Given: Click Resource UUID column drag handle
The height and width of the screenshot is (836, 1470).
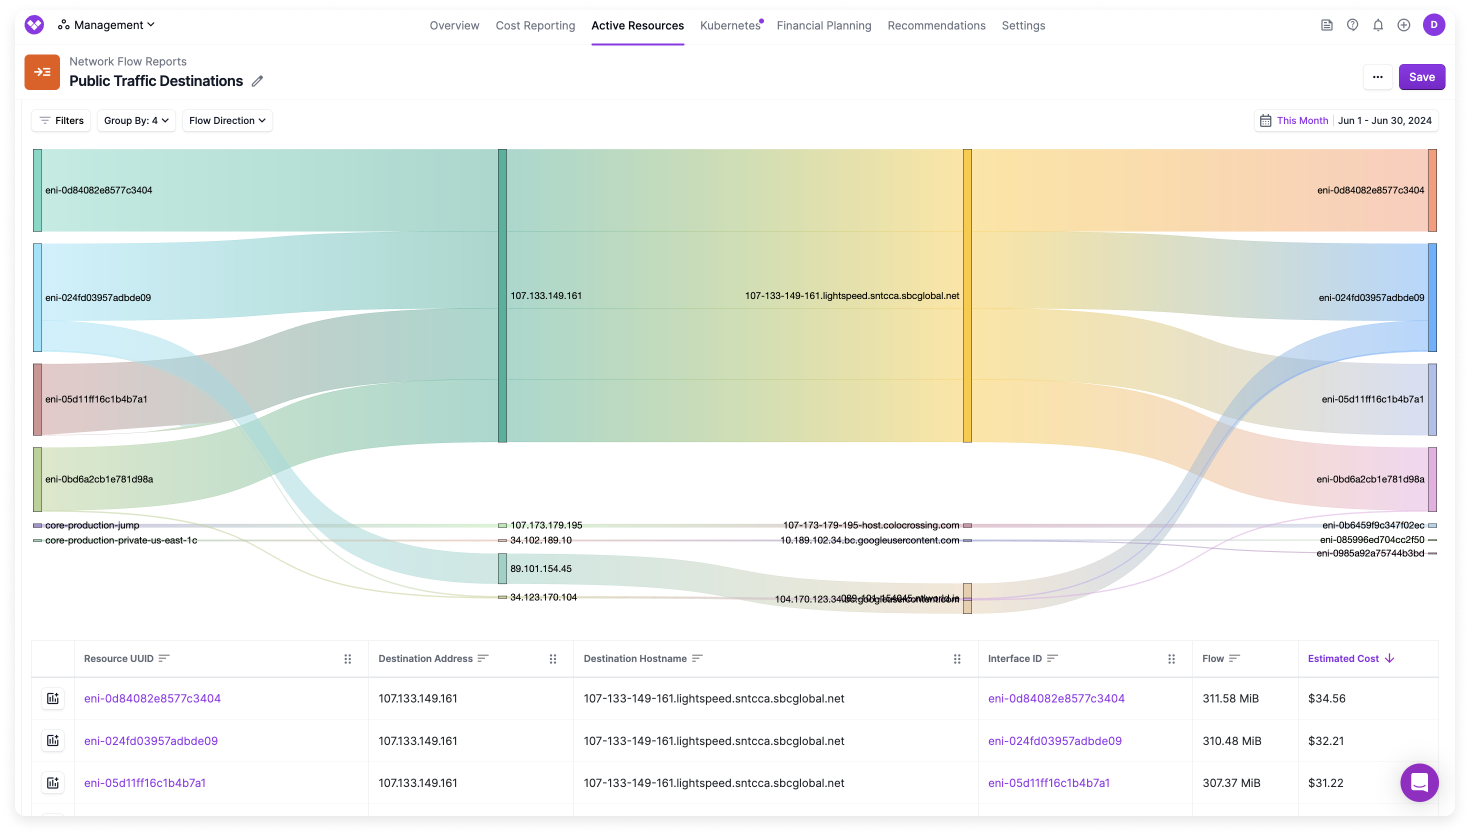Looking at the screenshot, I should 348,659.
